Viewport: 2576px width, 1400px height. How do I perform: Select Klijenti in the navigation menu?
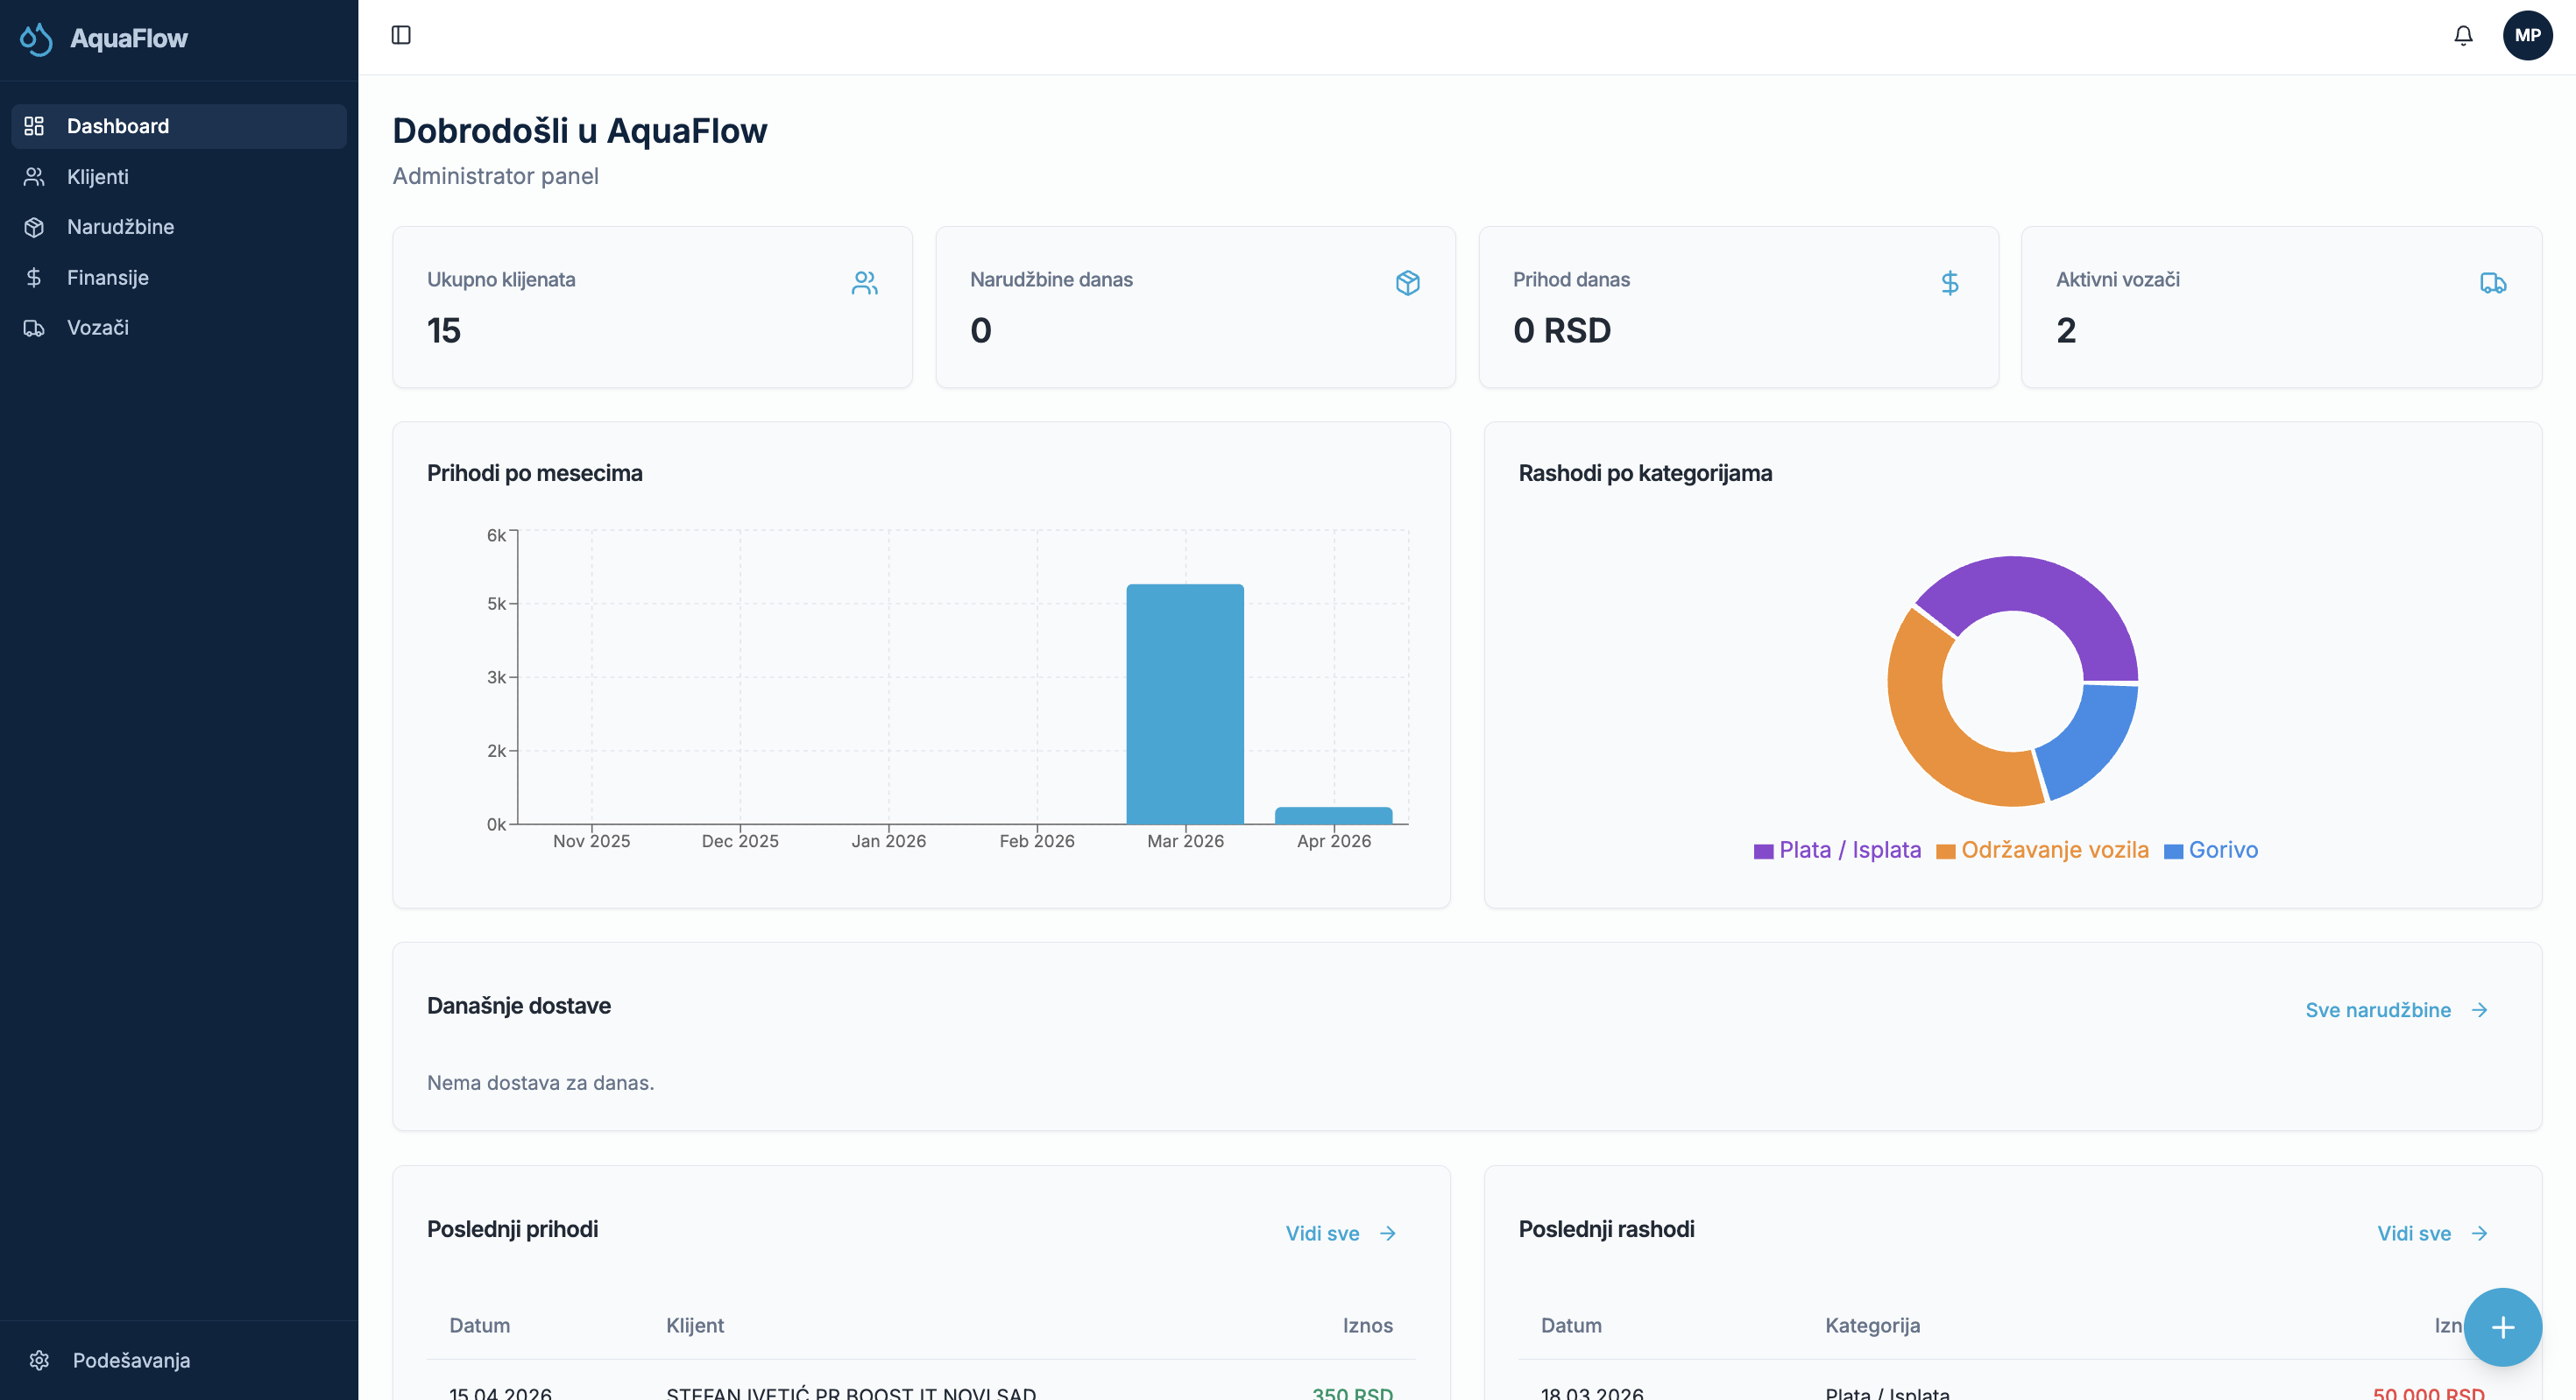pyautogui.click(x=97, y=176)
